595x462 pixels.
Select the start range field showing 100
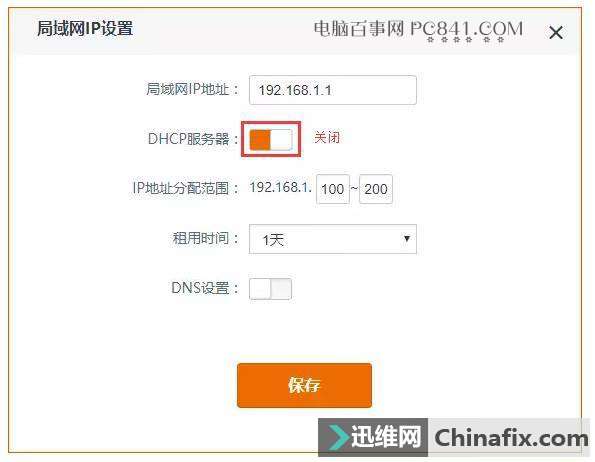tap(332, 189)
